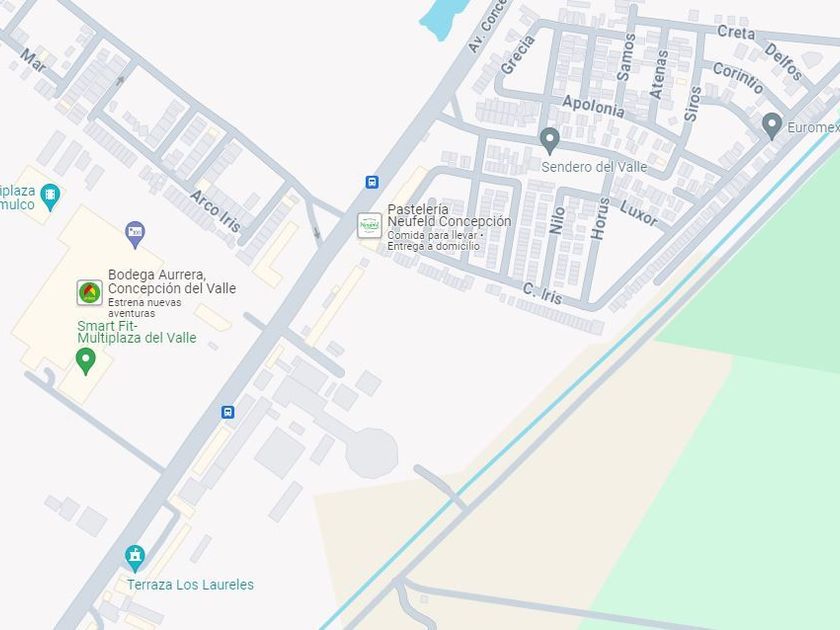
Task: Click the blue water body at top
Action: [444, 17]
